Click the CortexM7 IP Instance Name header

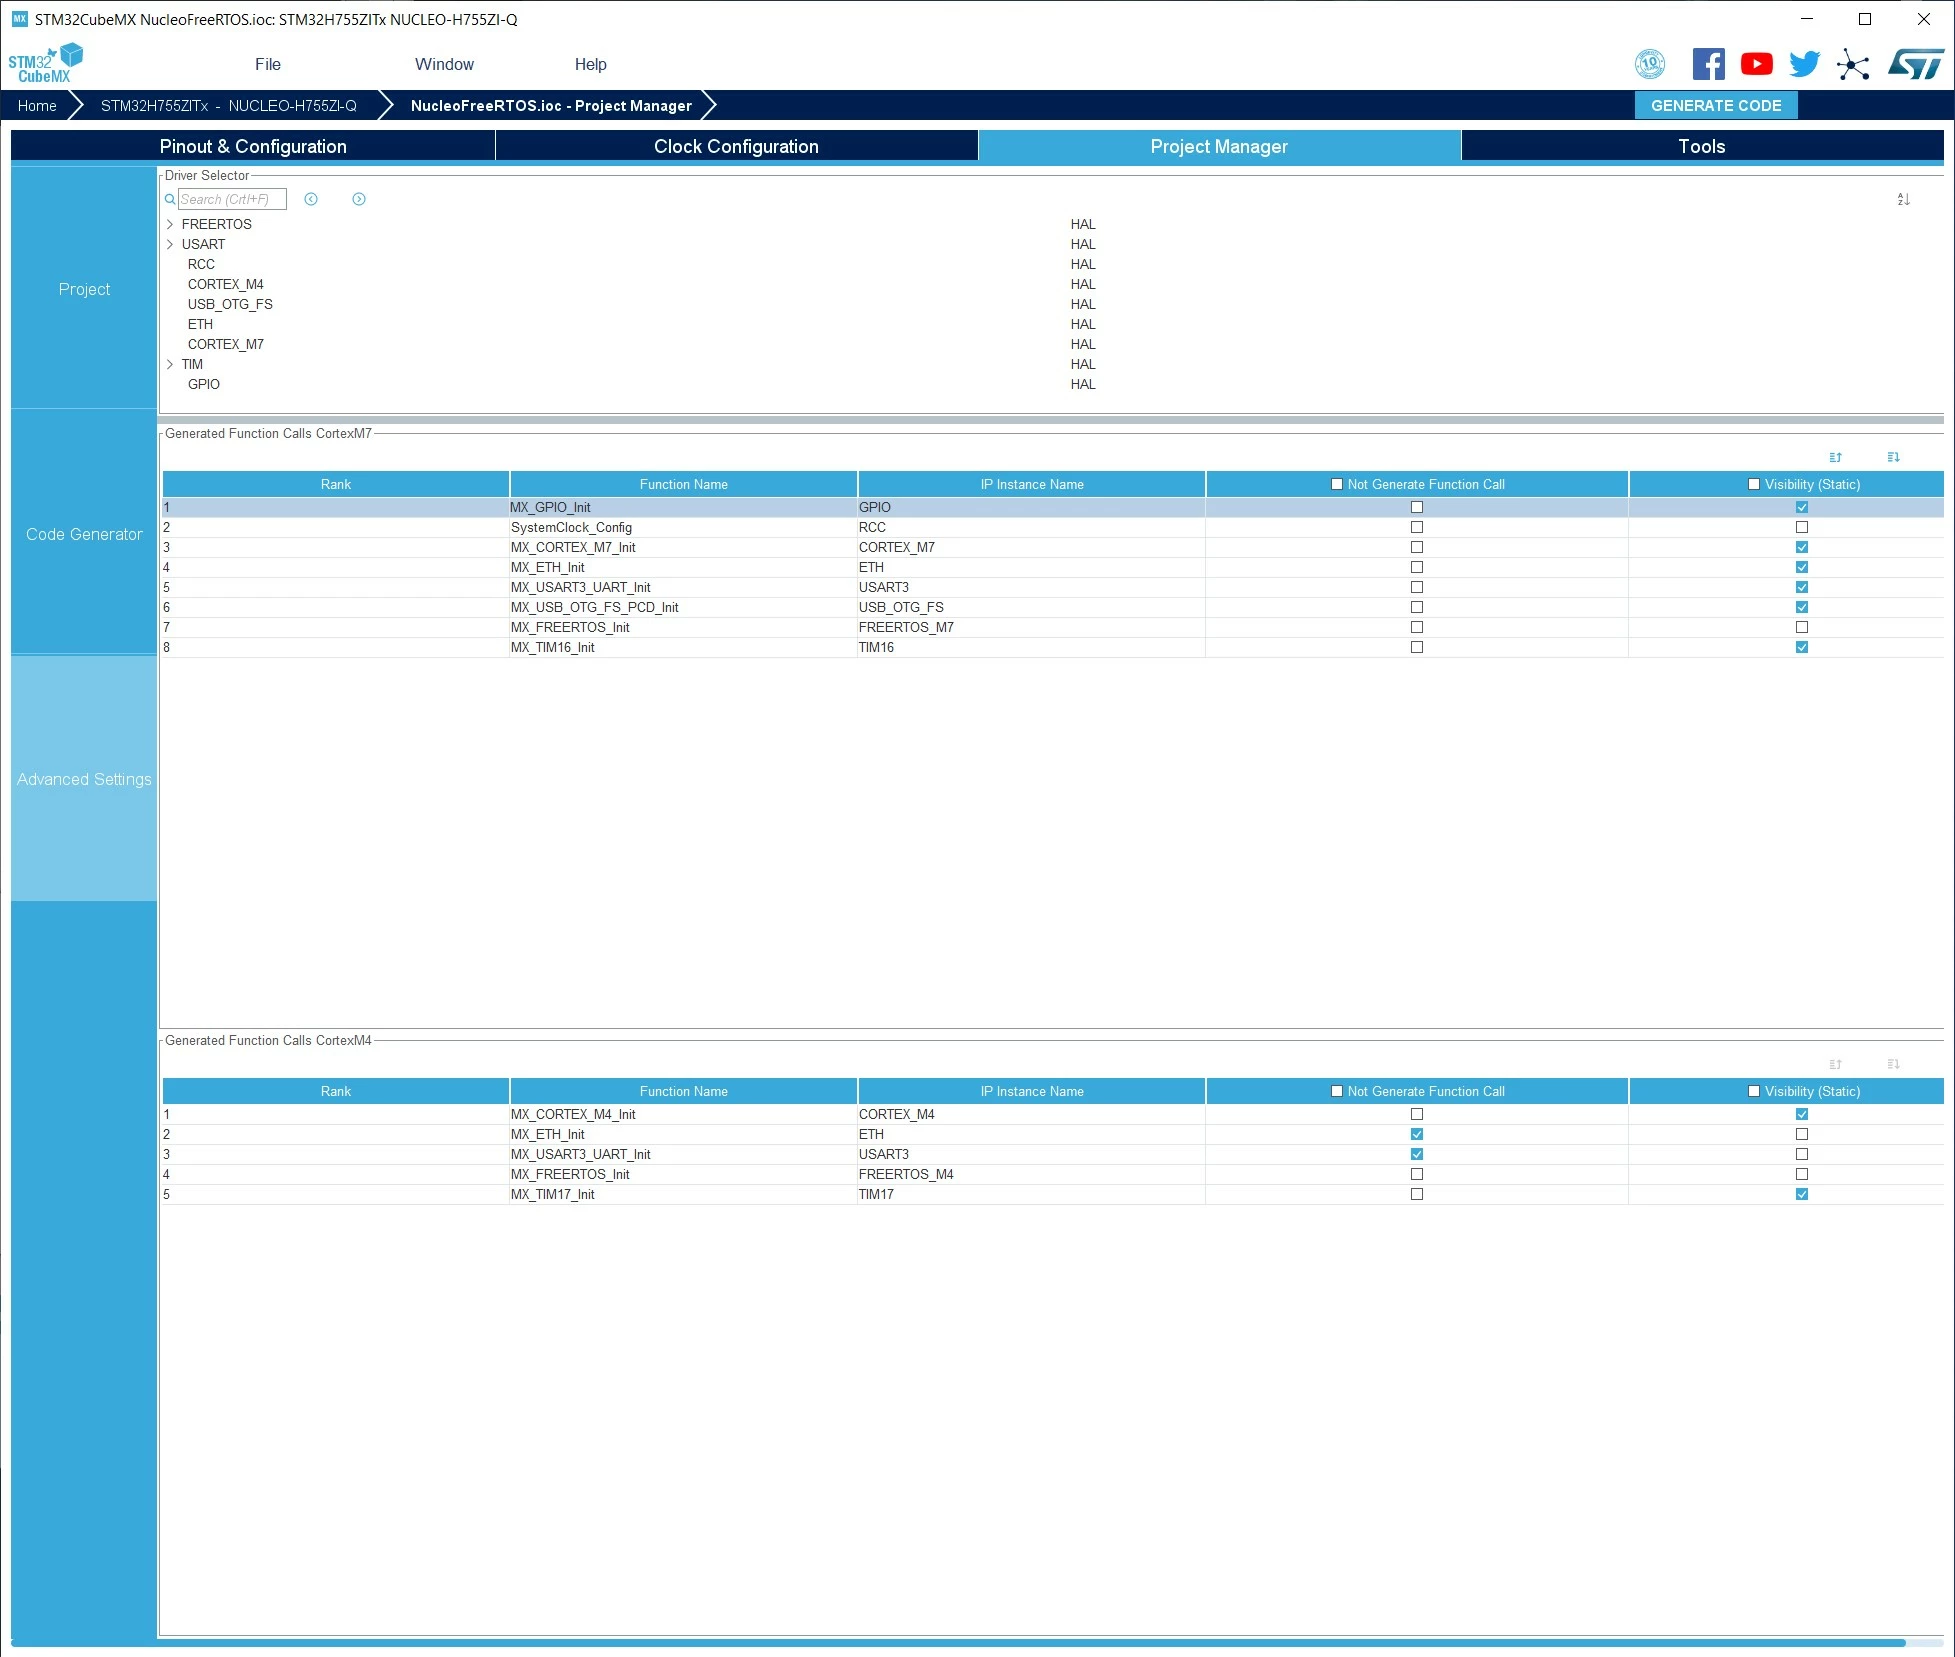coord(1032,484)
